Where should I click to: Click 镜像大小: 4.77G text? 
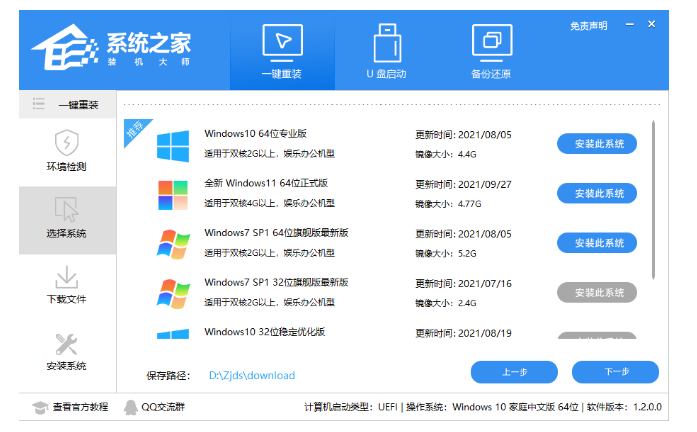tap(448, 204)
